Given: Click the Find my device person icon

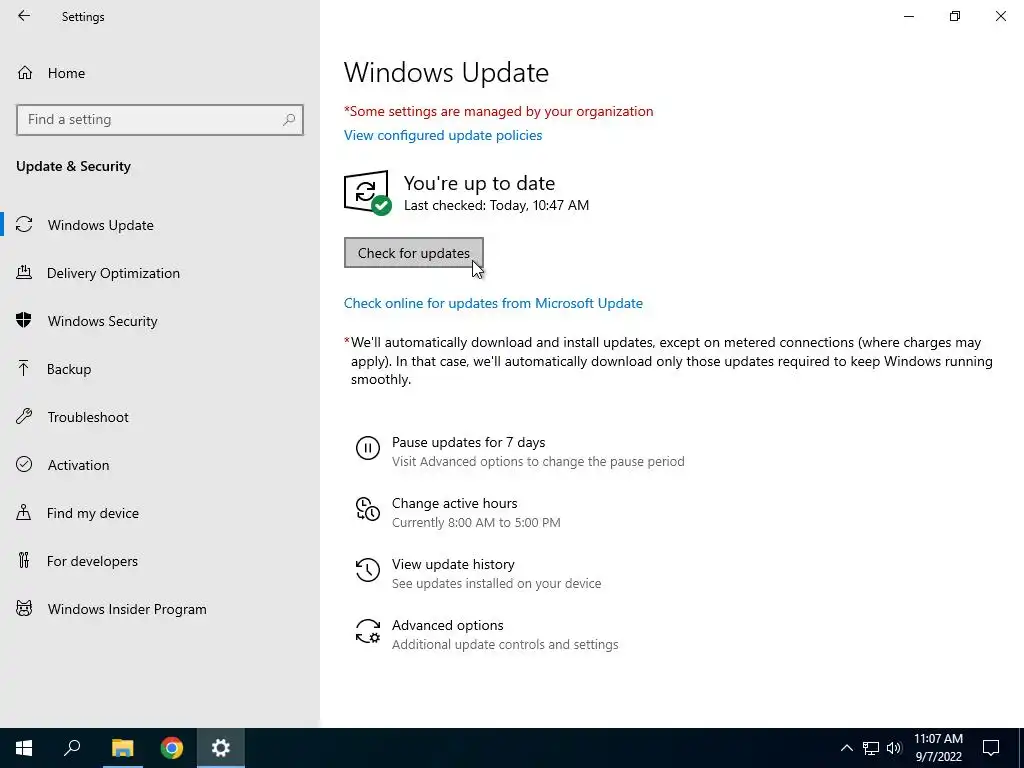Looking at the screenshot, I should [x=24, y=512].
